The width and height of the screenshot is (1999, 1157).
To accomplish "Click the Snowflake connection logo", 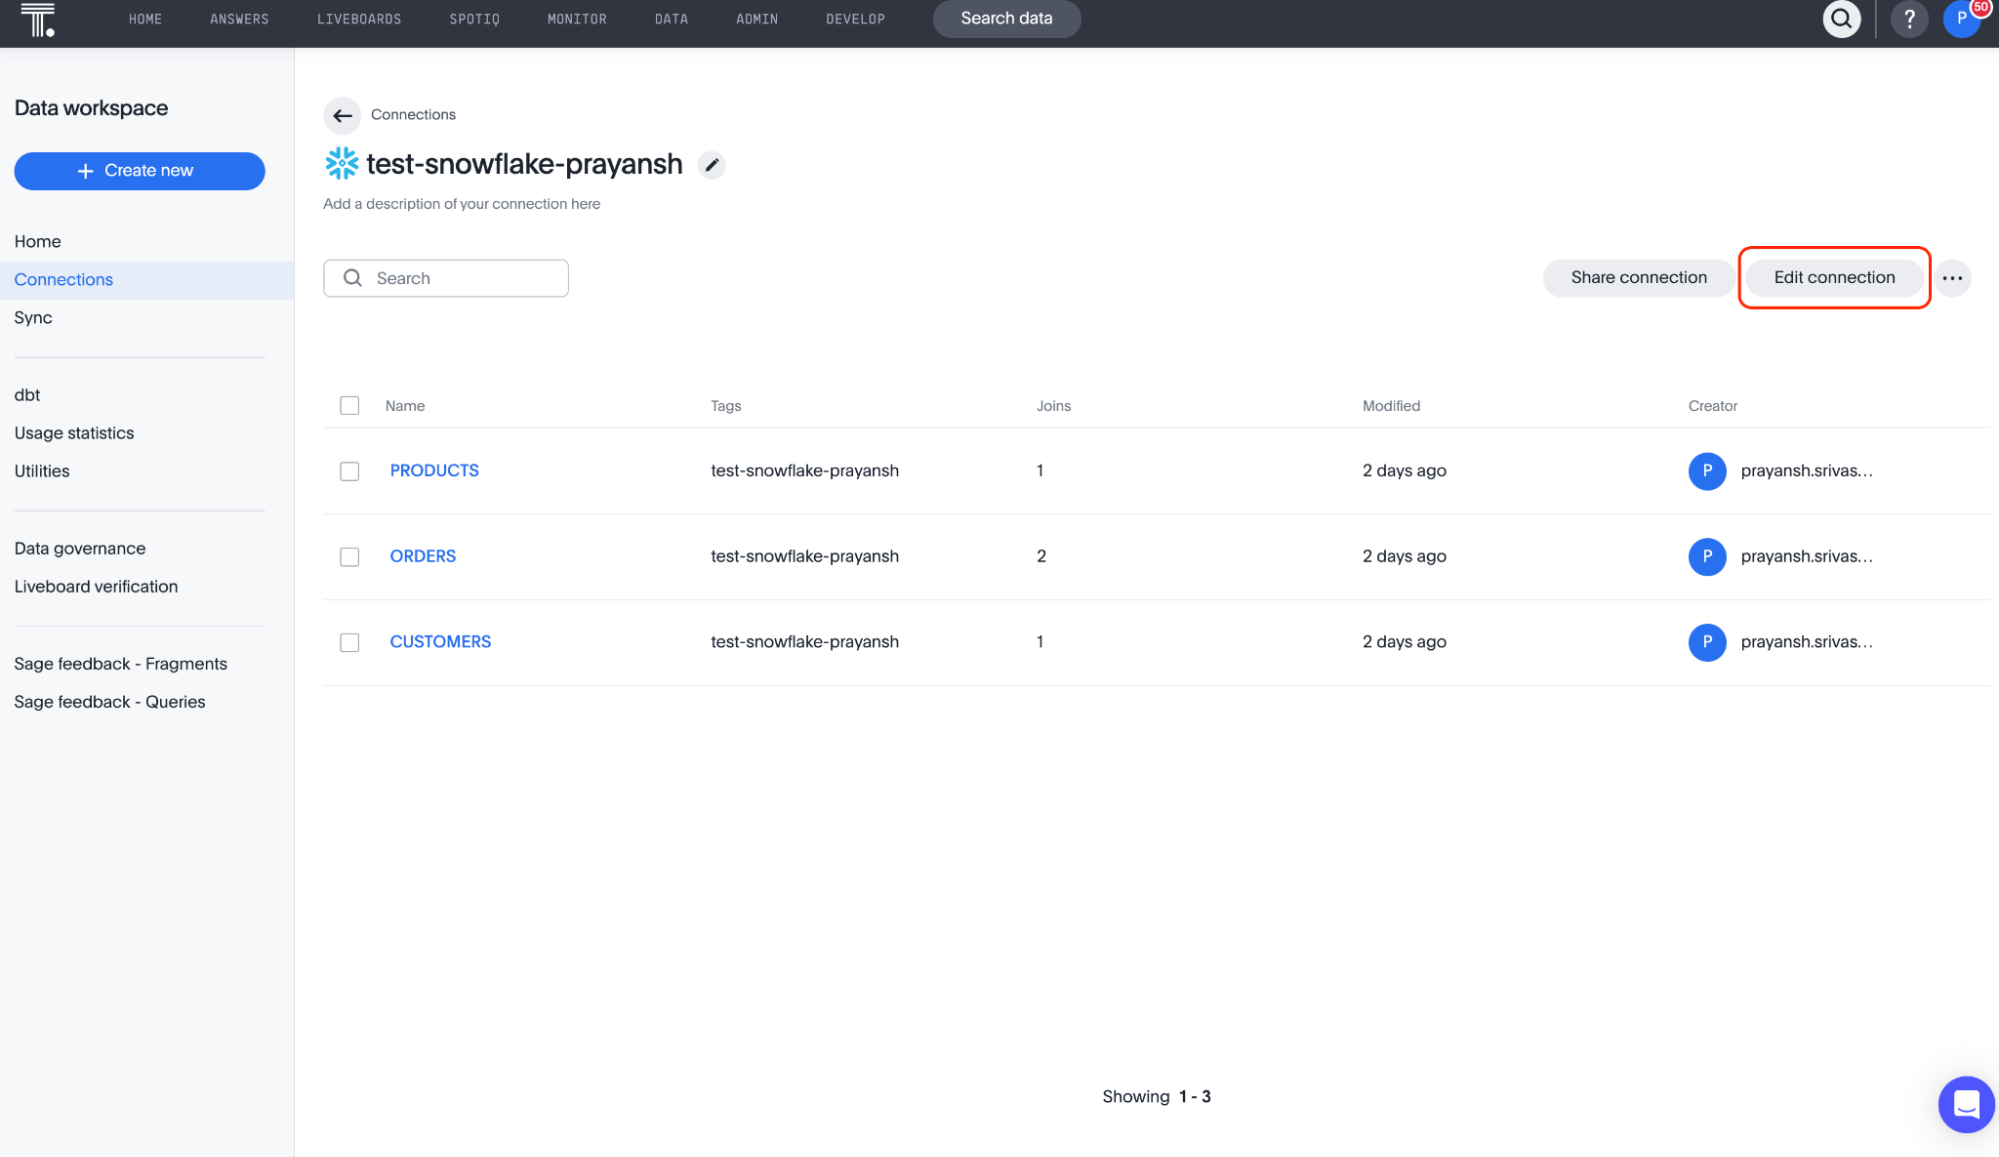I will point(341,164).
